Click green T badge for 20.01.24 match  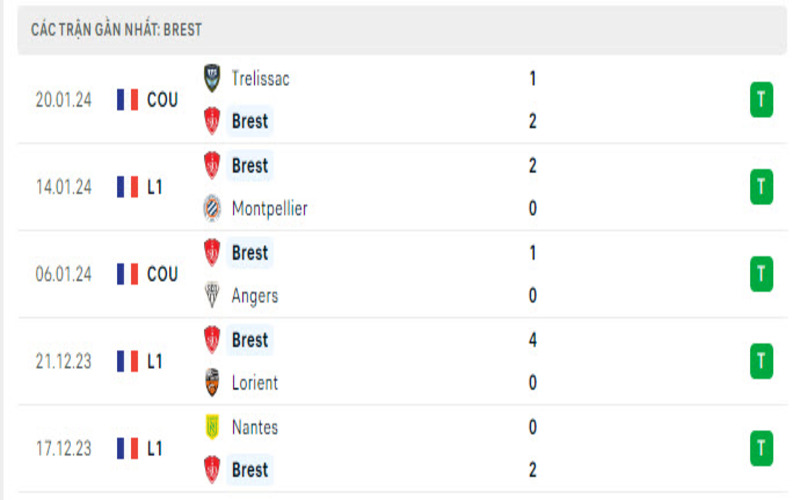761,100
